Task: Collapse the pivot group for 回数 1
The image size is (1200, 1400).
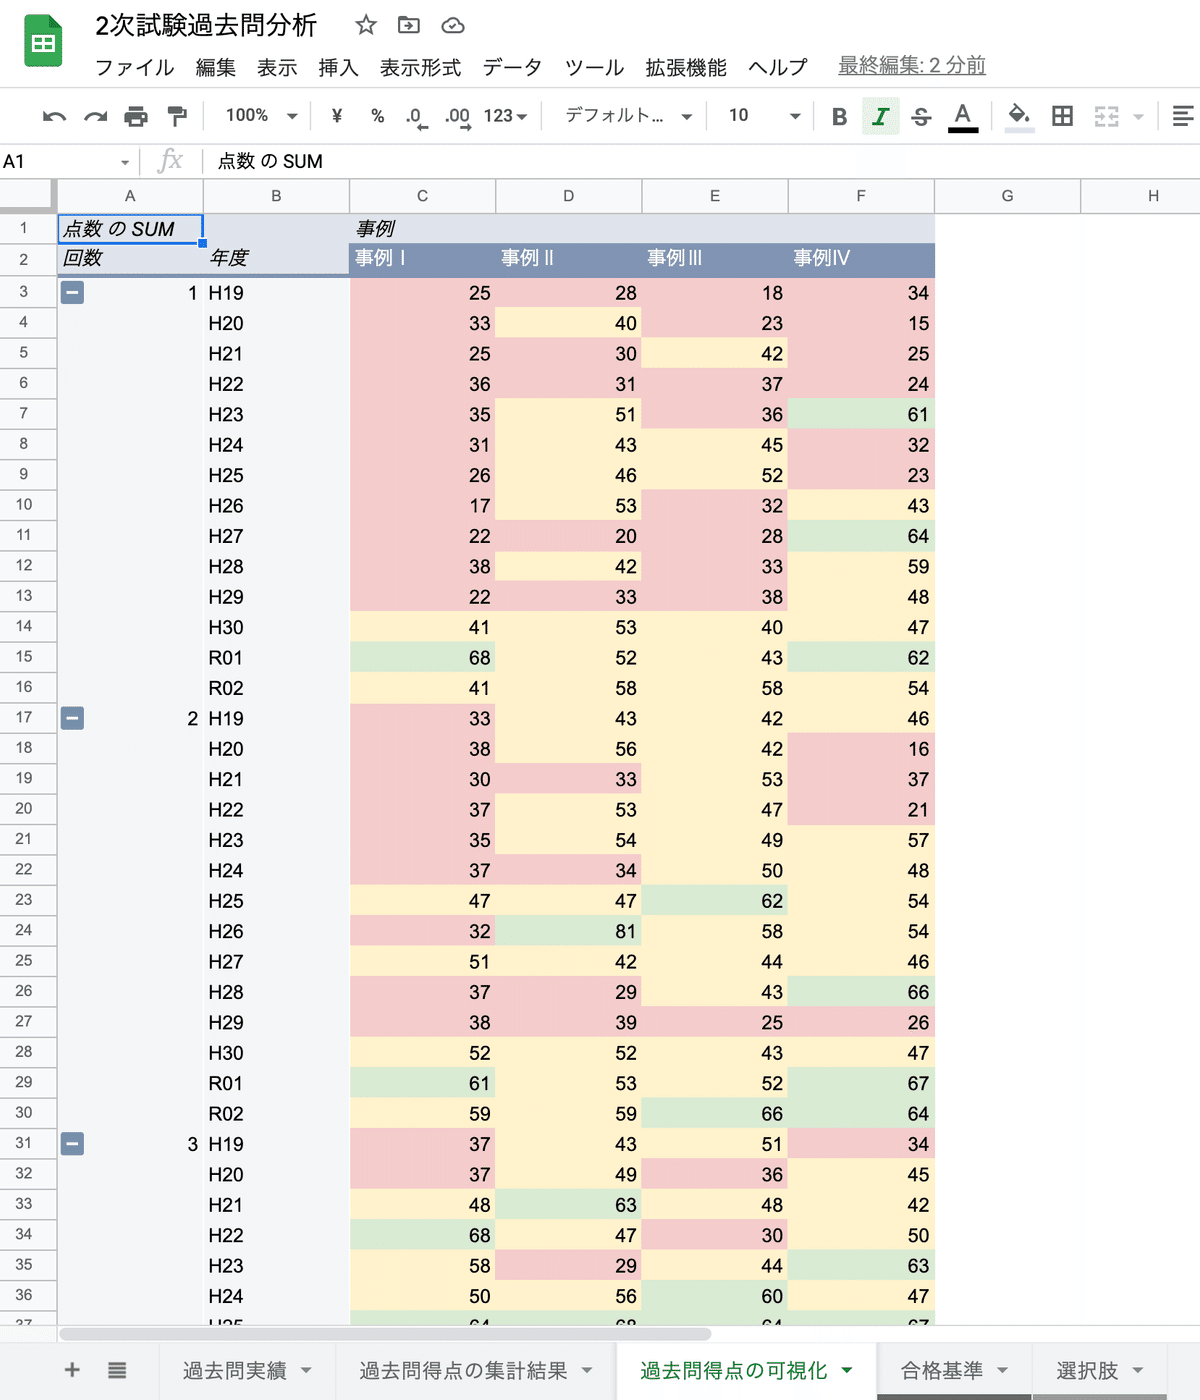Action: coord(72,293)
